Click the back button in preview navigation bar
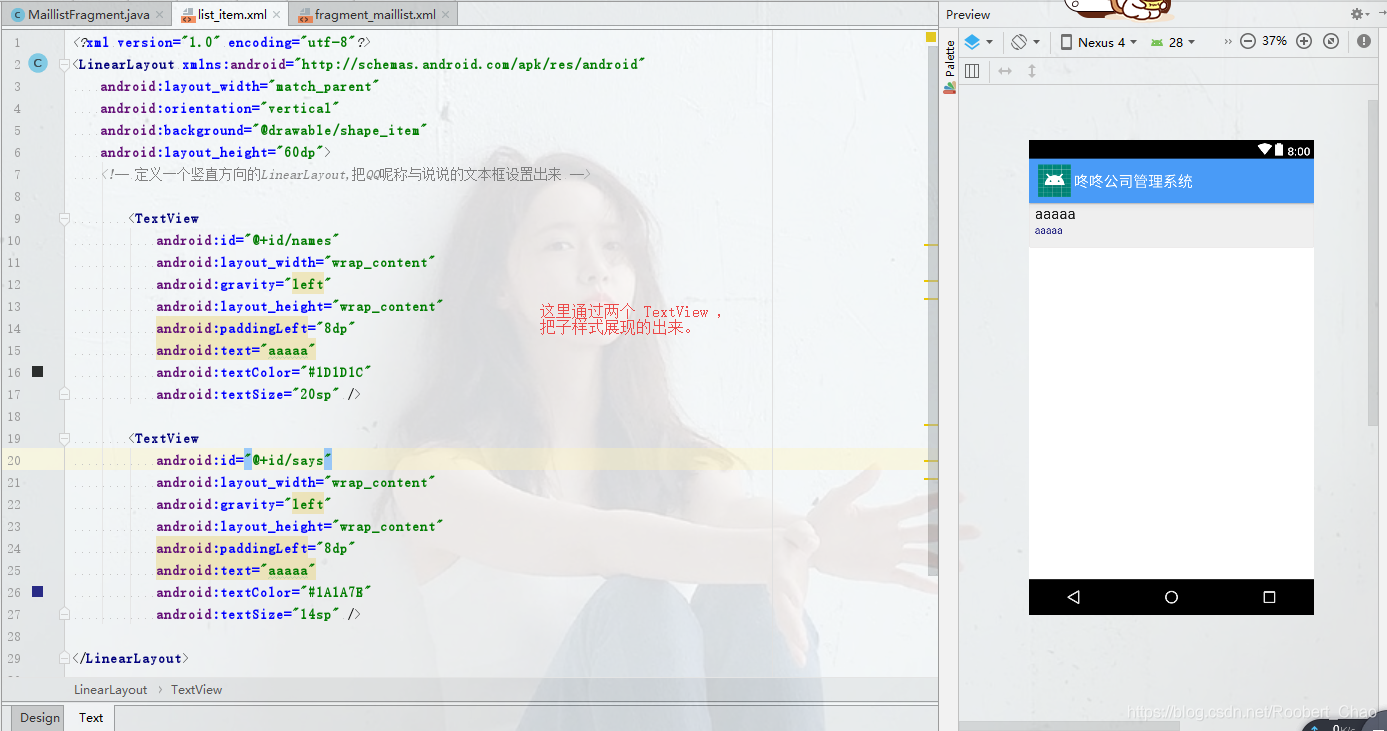The image size is (1387, 731). tap(1074, 597)
